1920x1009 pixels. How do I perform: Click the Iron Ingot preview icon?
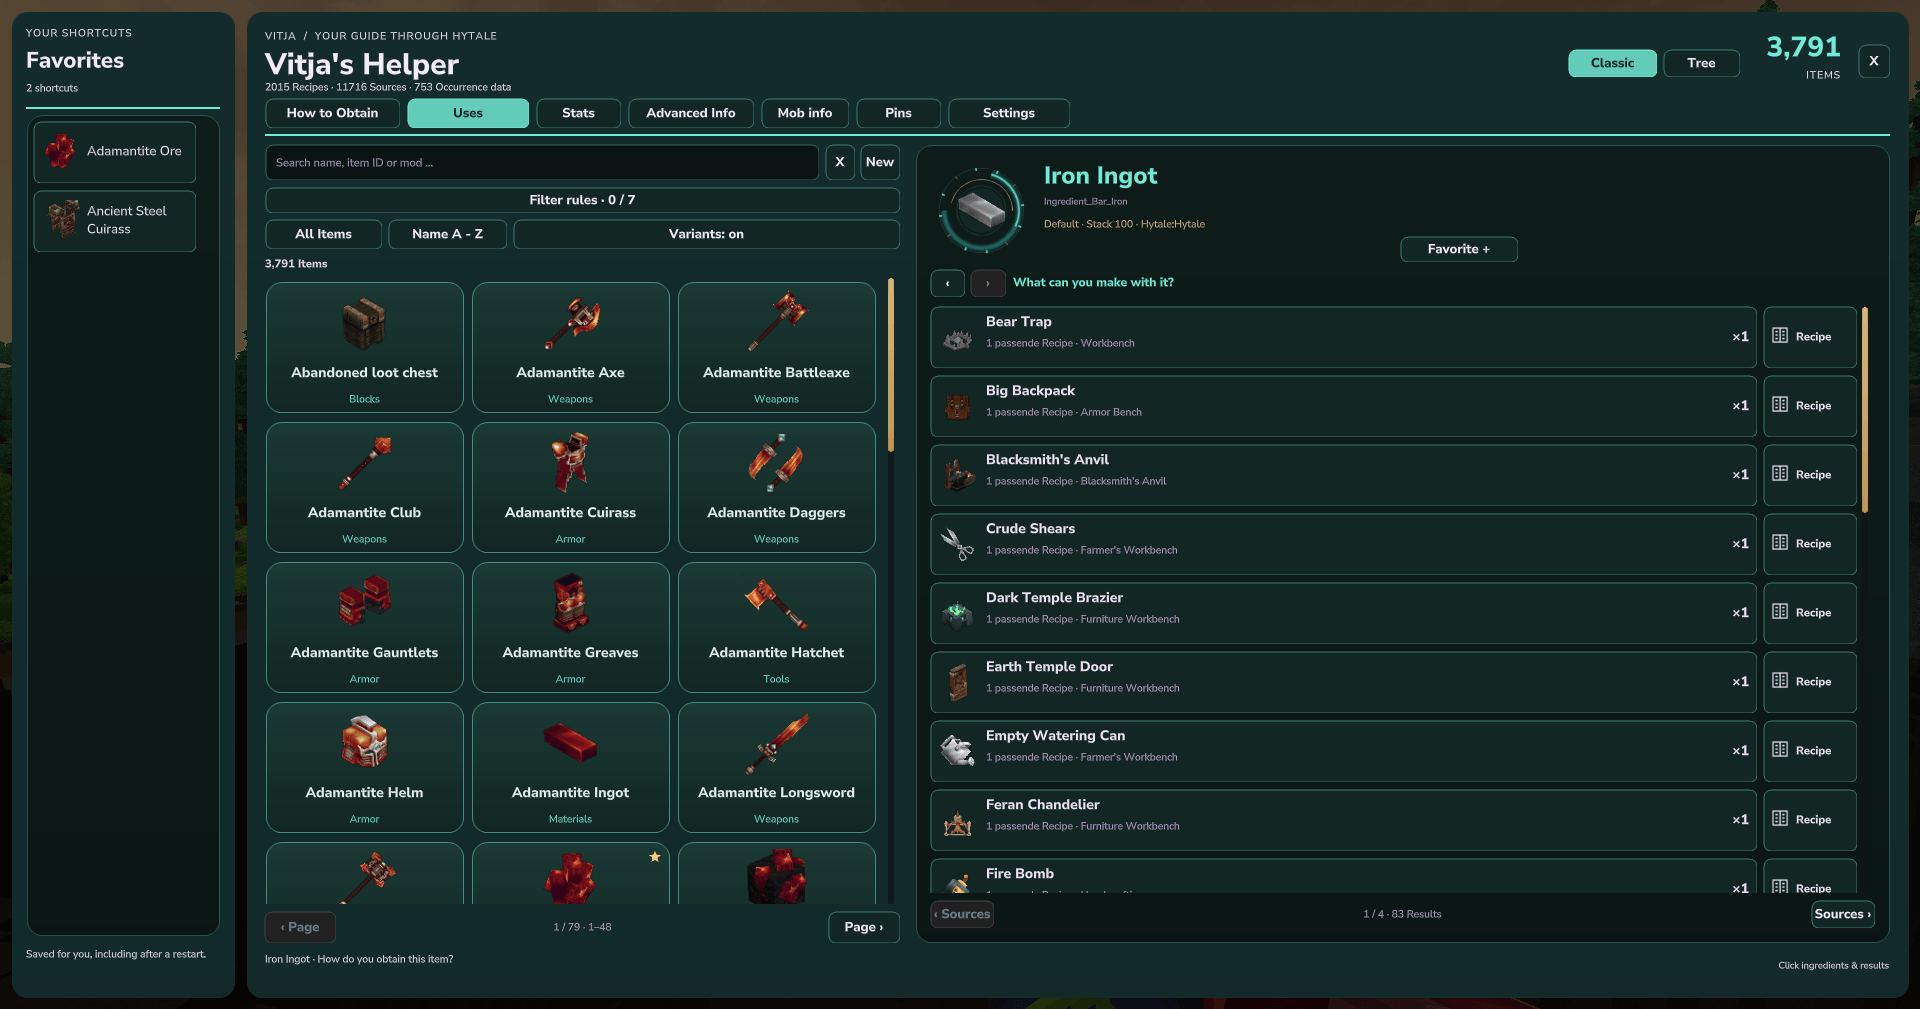pyautogui.click(x=981, y=210)
